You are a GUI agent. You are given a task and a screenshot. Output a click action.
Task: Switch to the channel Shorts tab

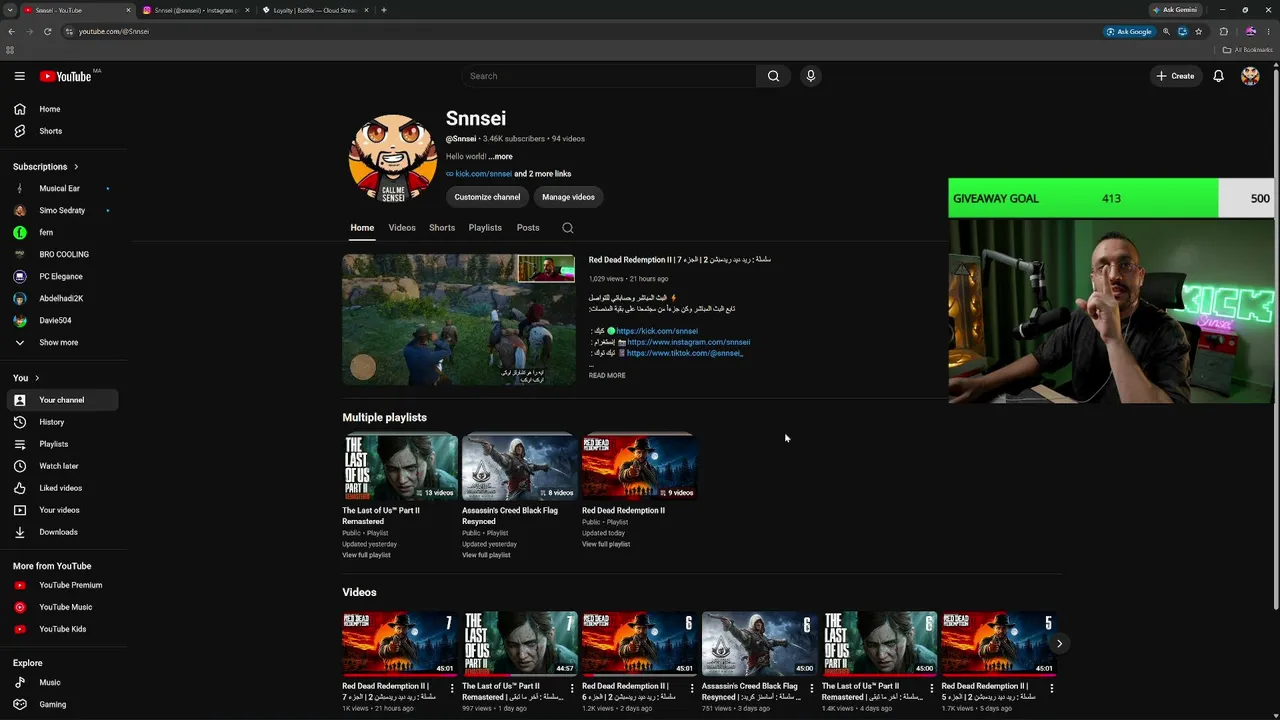click(x=442, y=228)
